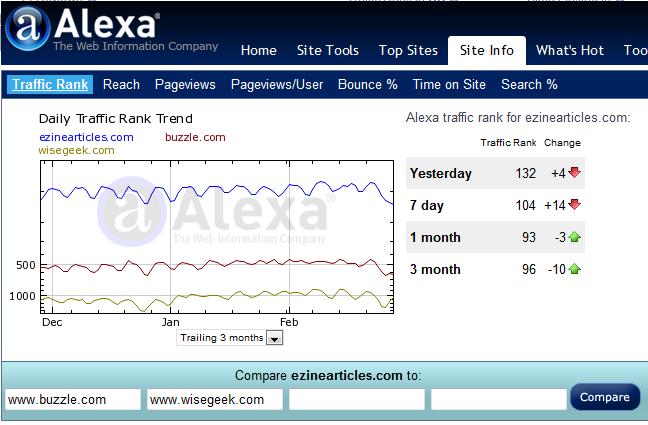This screenshot has height=425, width=648.
Task: Click the green up arrow beside -10
Action: (574, 269)
